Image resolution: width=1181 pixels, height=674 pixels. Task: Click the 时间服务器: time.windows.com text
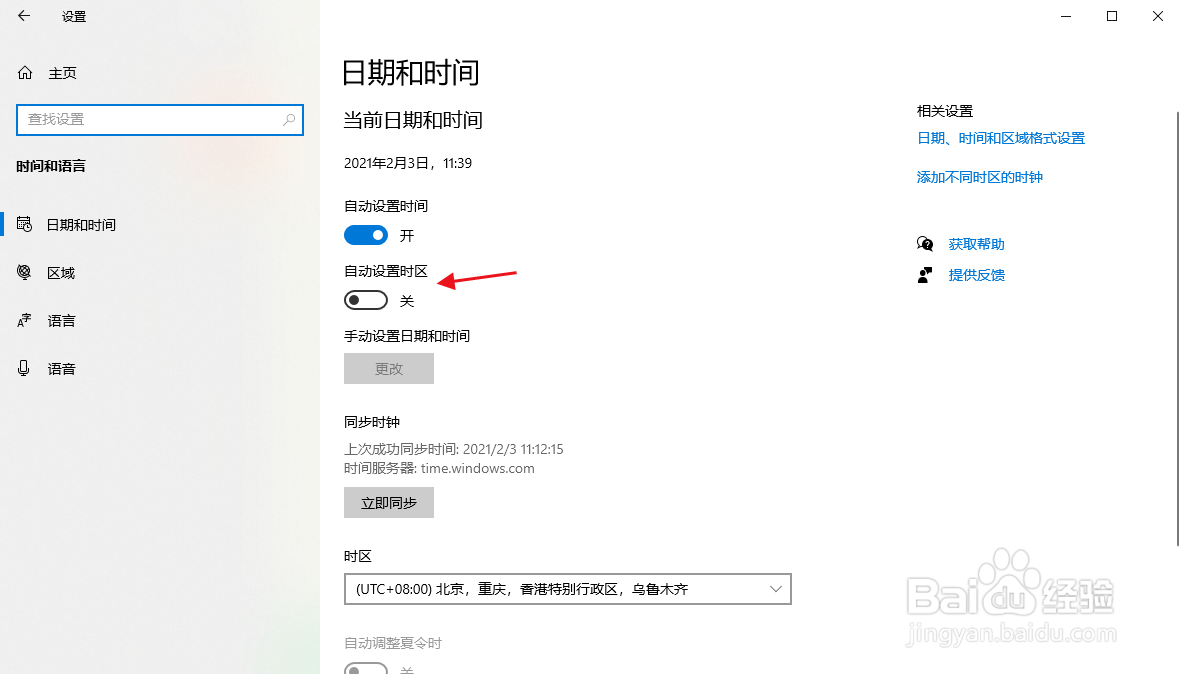439,468
